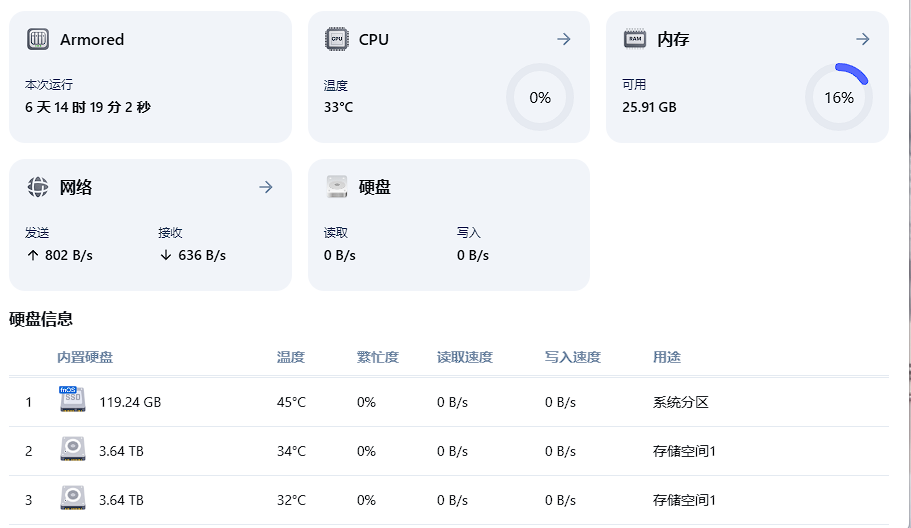Click the 32°C temperature cell
This screenshot has width=911, height=528.
tap(291, 500)
